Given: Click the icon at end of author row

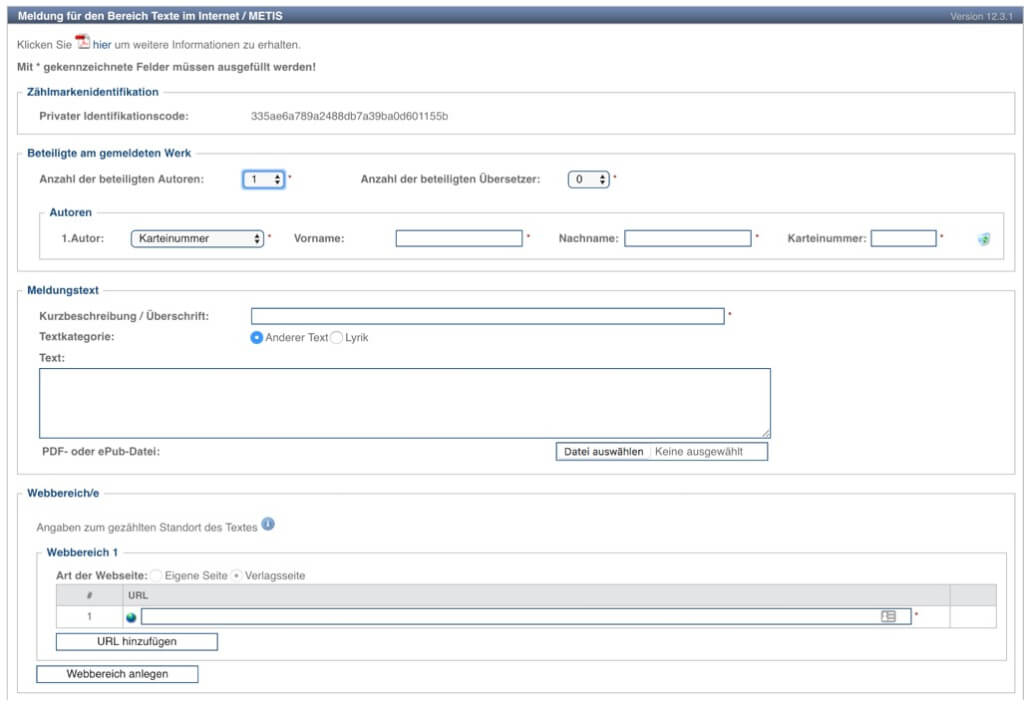Looking at the screenshot, I should coord(984,239).
